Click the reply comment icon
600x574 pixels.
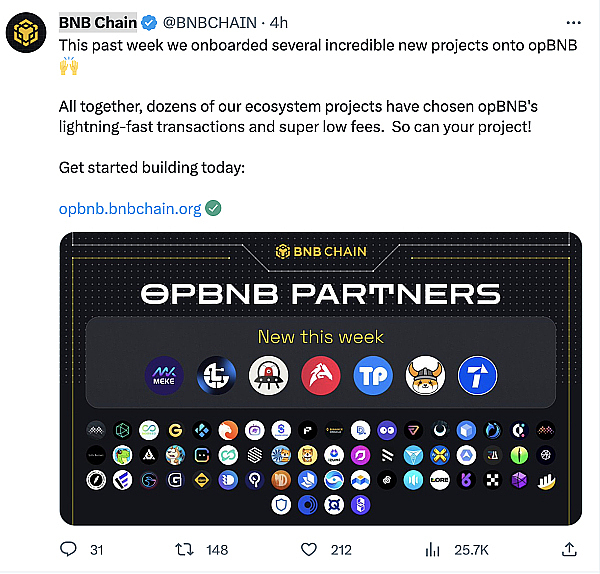click(68, 549)
